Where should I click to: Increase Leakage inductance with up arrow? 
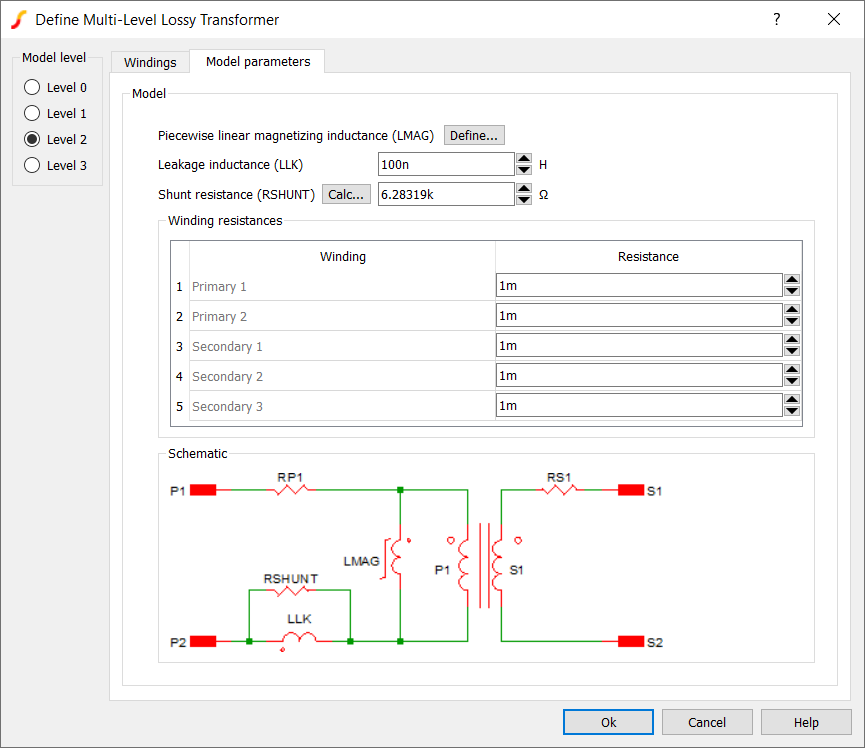pyautogui.click(x=524, y=158)
